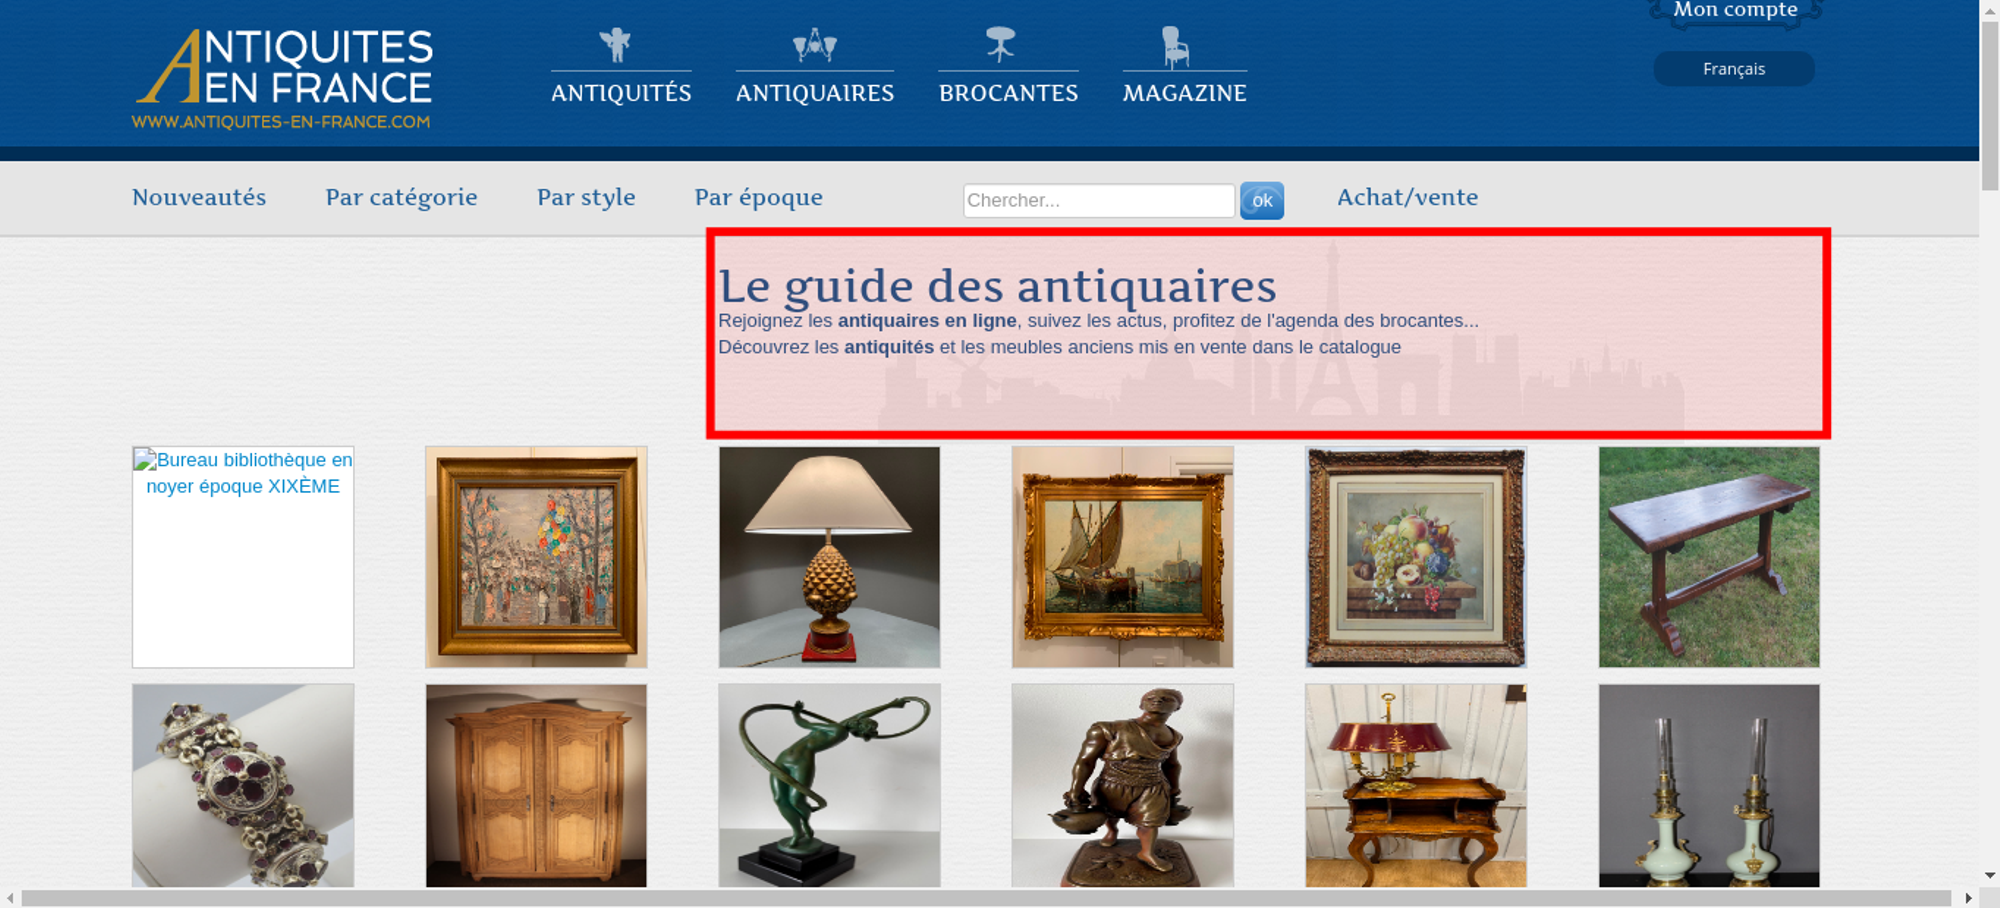The height and width of the screenshot is (908, 2000).
Task: Click the Antiquités en France logo
Action: pos(283,78)
